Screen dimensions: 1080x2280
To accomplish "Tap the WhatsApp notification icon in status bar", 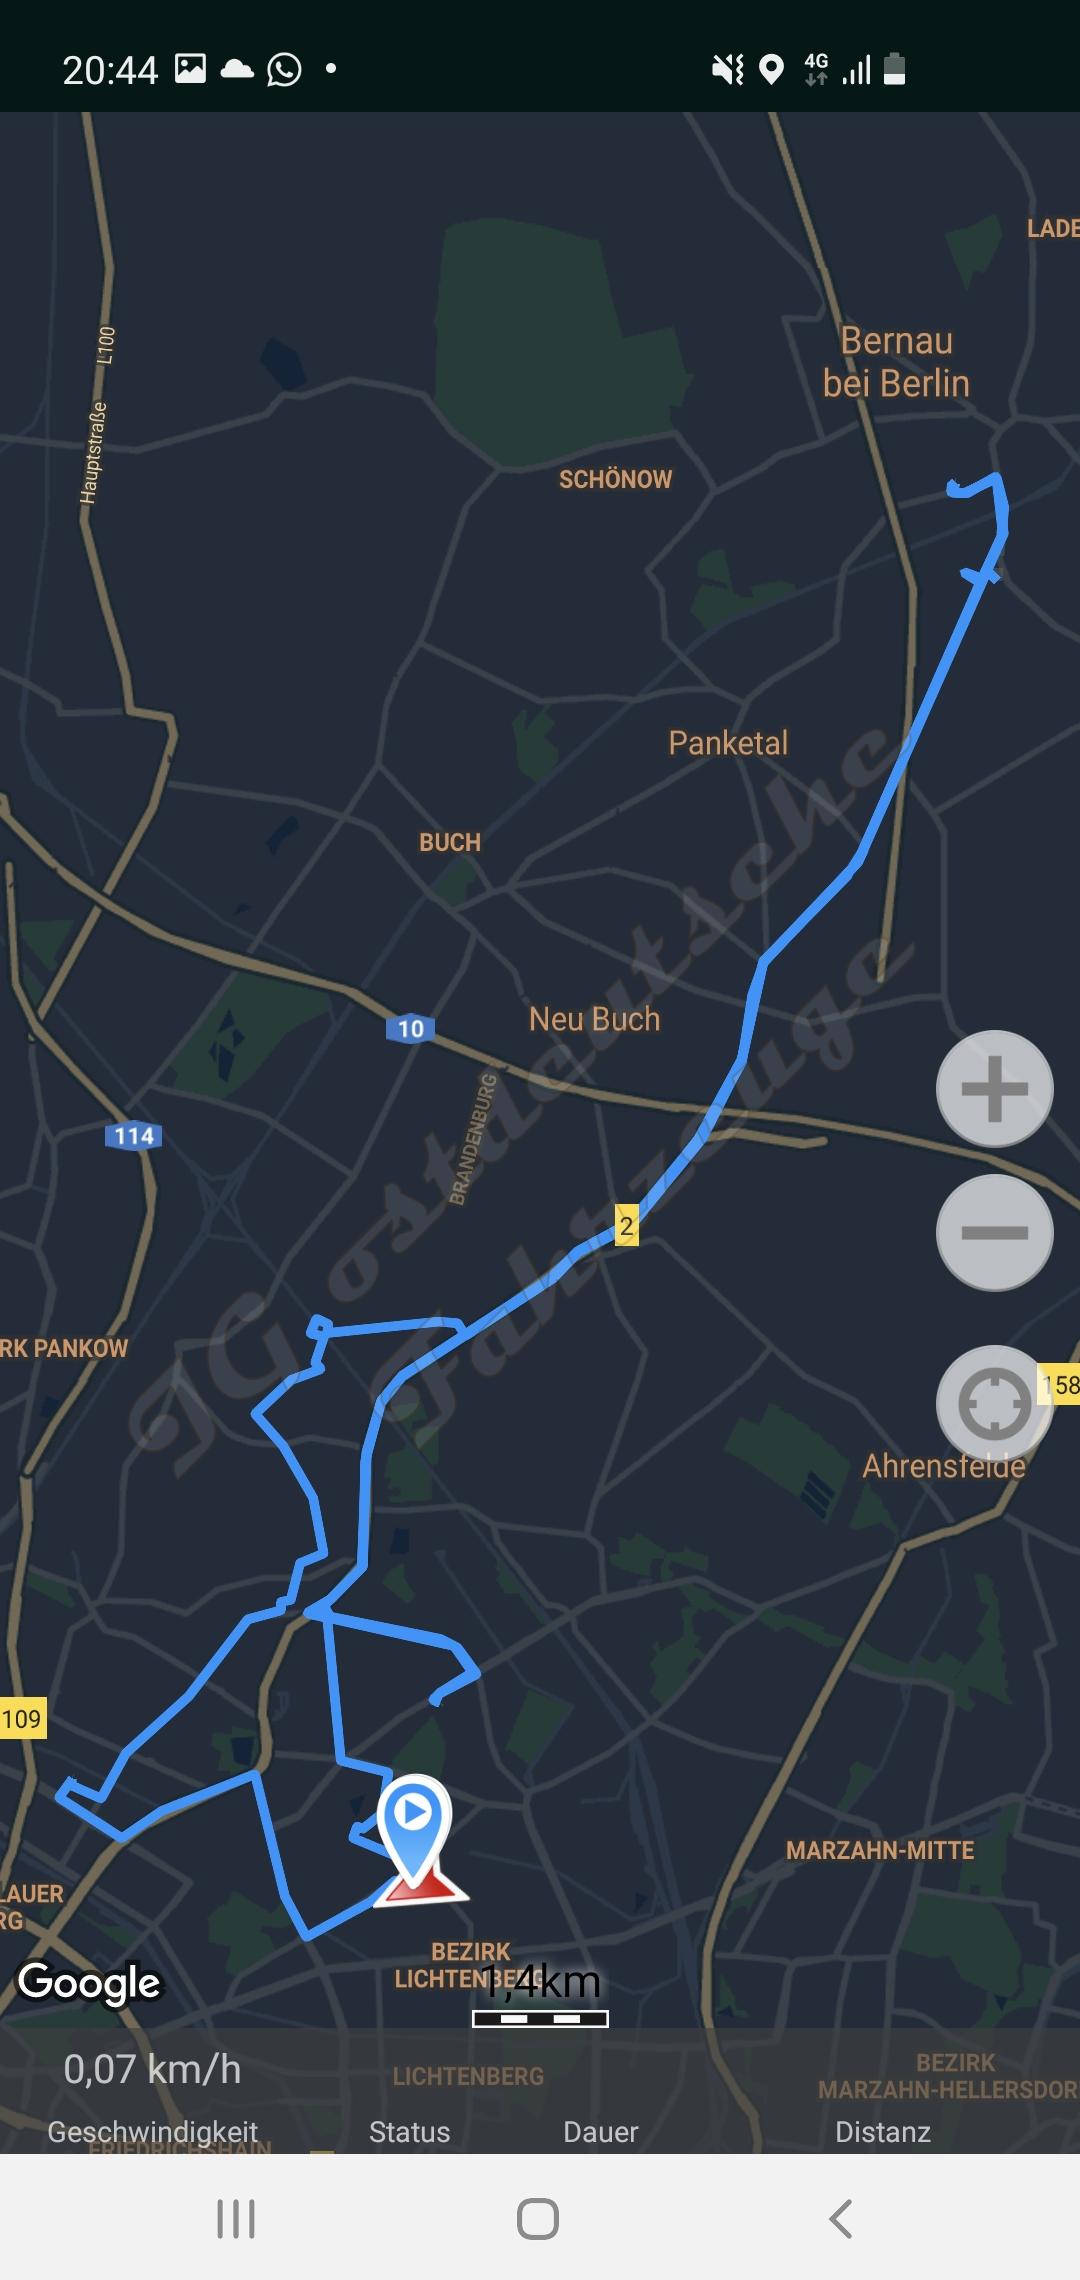I will 284,69.
